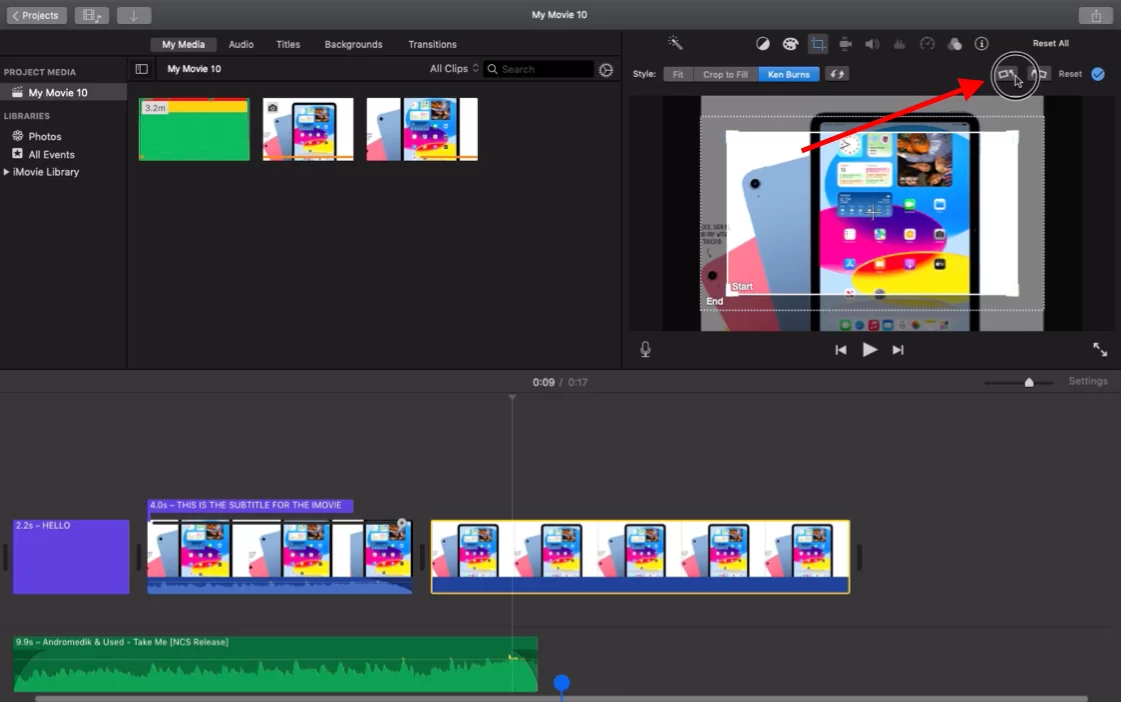The height and width of the screenshot is (702, 1121).
Task: Toggle the media browser display button
Action: tap(92, 15)
